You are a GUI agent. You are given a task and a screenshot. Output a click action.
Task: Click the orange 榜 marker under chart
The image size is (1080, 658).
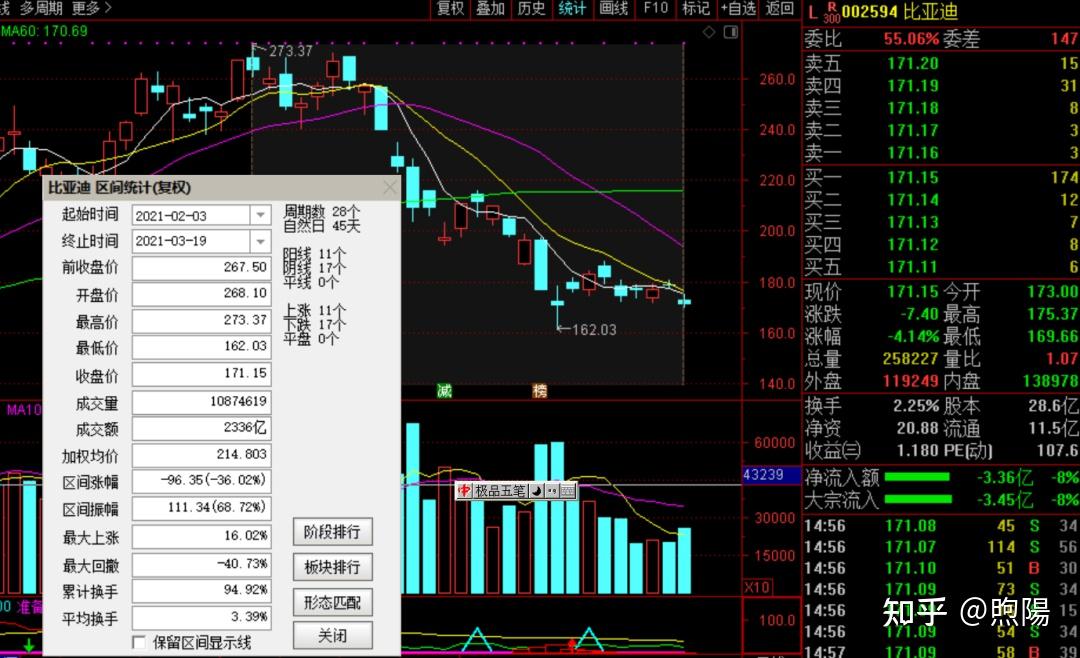539,391
